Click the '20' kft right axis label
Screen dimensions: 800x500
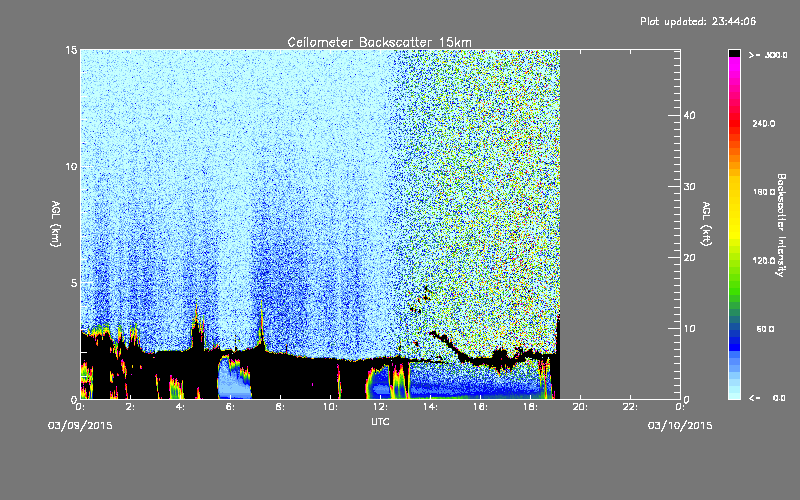pyautogui.click(x=689, y=258)
